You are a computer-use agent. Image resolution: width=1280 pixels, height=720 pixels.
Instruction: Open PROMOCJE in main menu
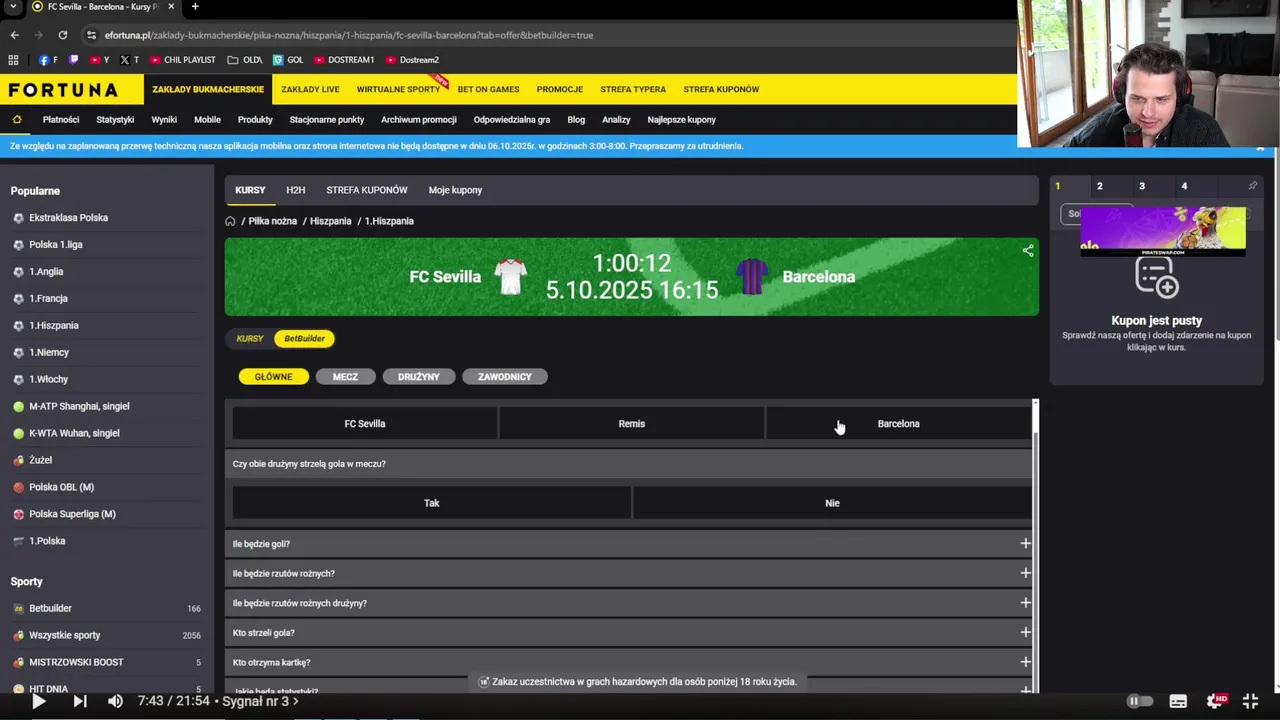(559, 89)
